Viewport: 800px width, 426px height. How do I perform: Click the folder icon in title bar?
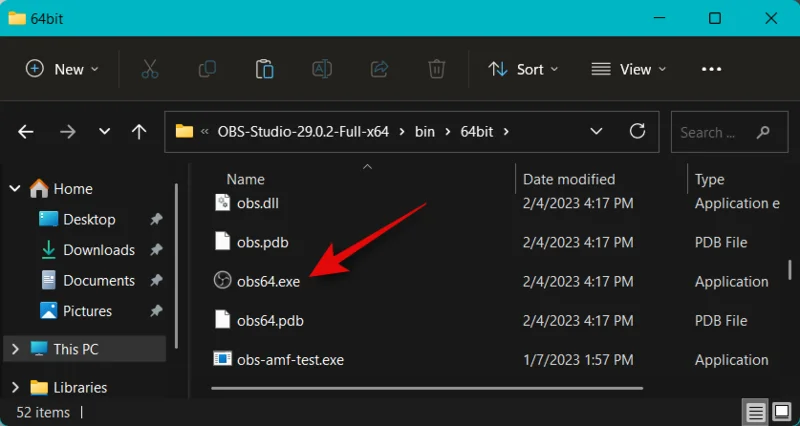point(17,18)
